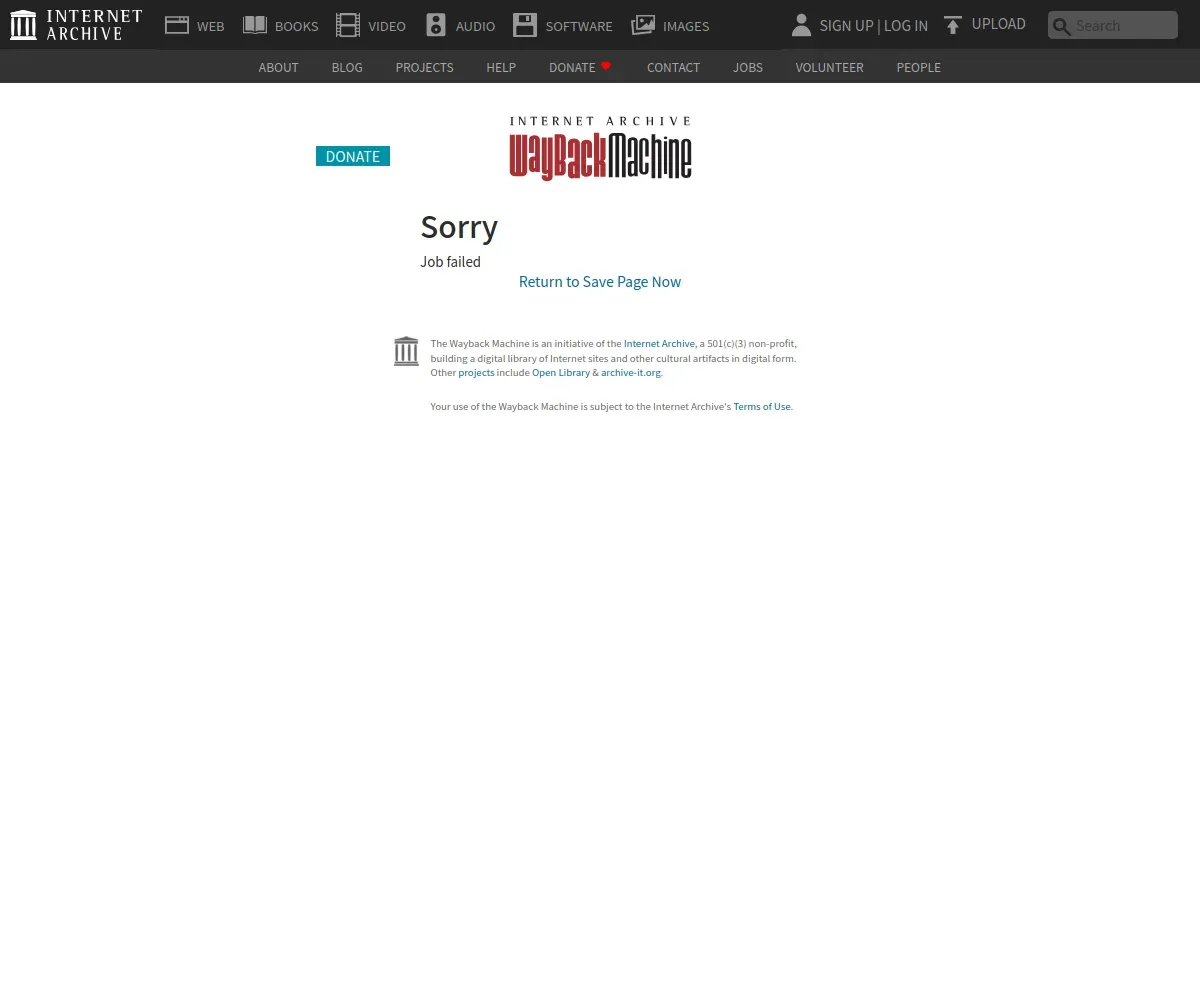Click the Web browser window icon
Screen dimensions: 1200x1000
[177, 25]
